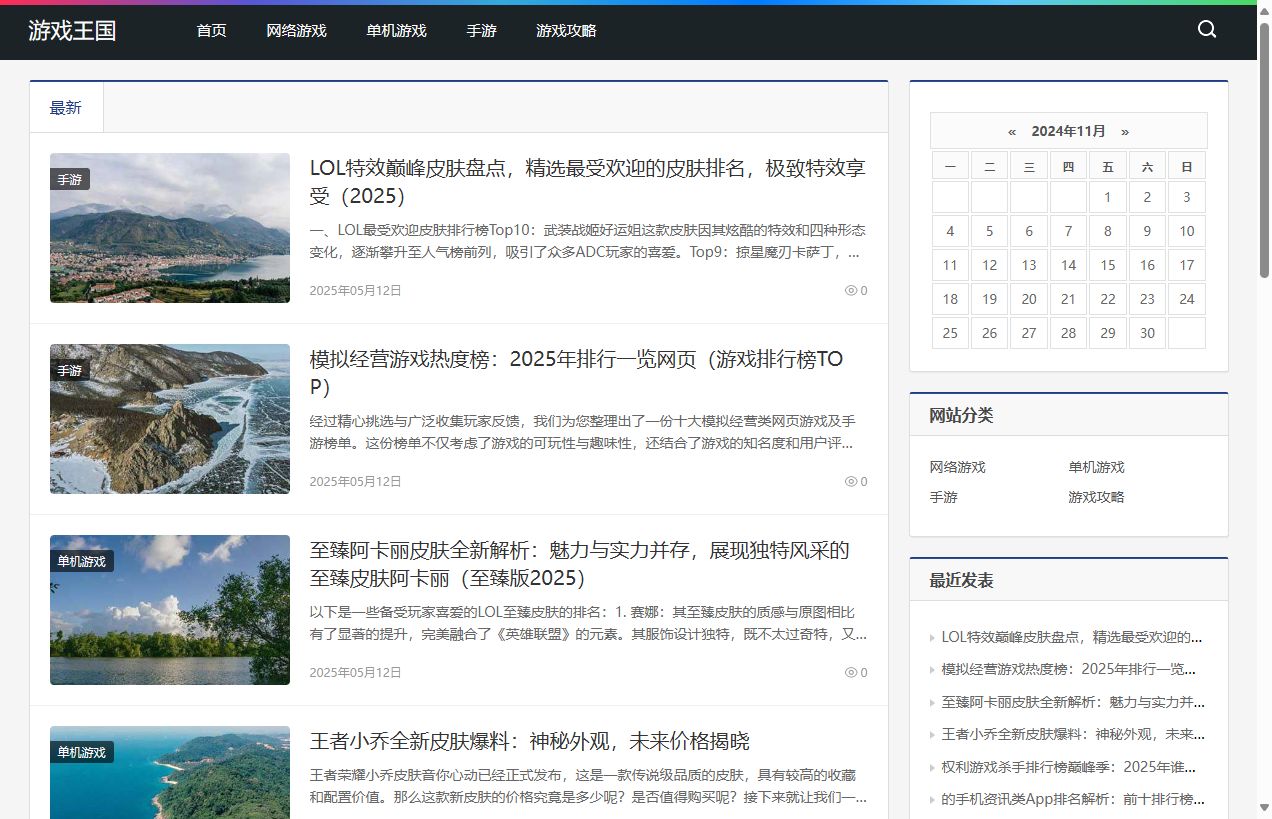Click the 单机游戏 badge on 王者小乔 article

tap(82, 752)
